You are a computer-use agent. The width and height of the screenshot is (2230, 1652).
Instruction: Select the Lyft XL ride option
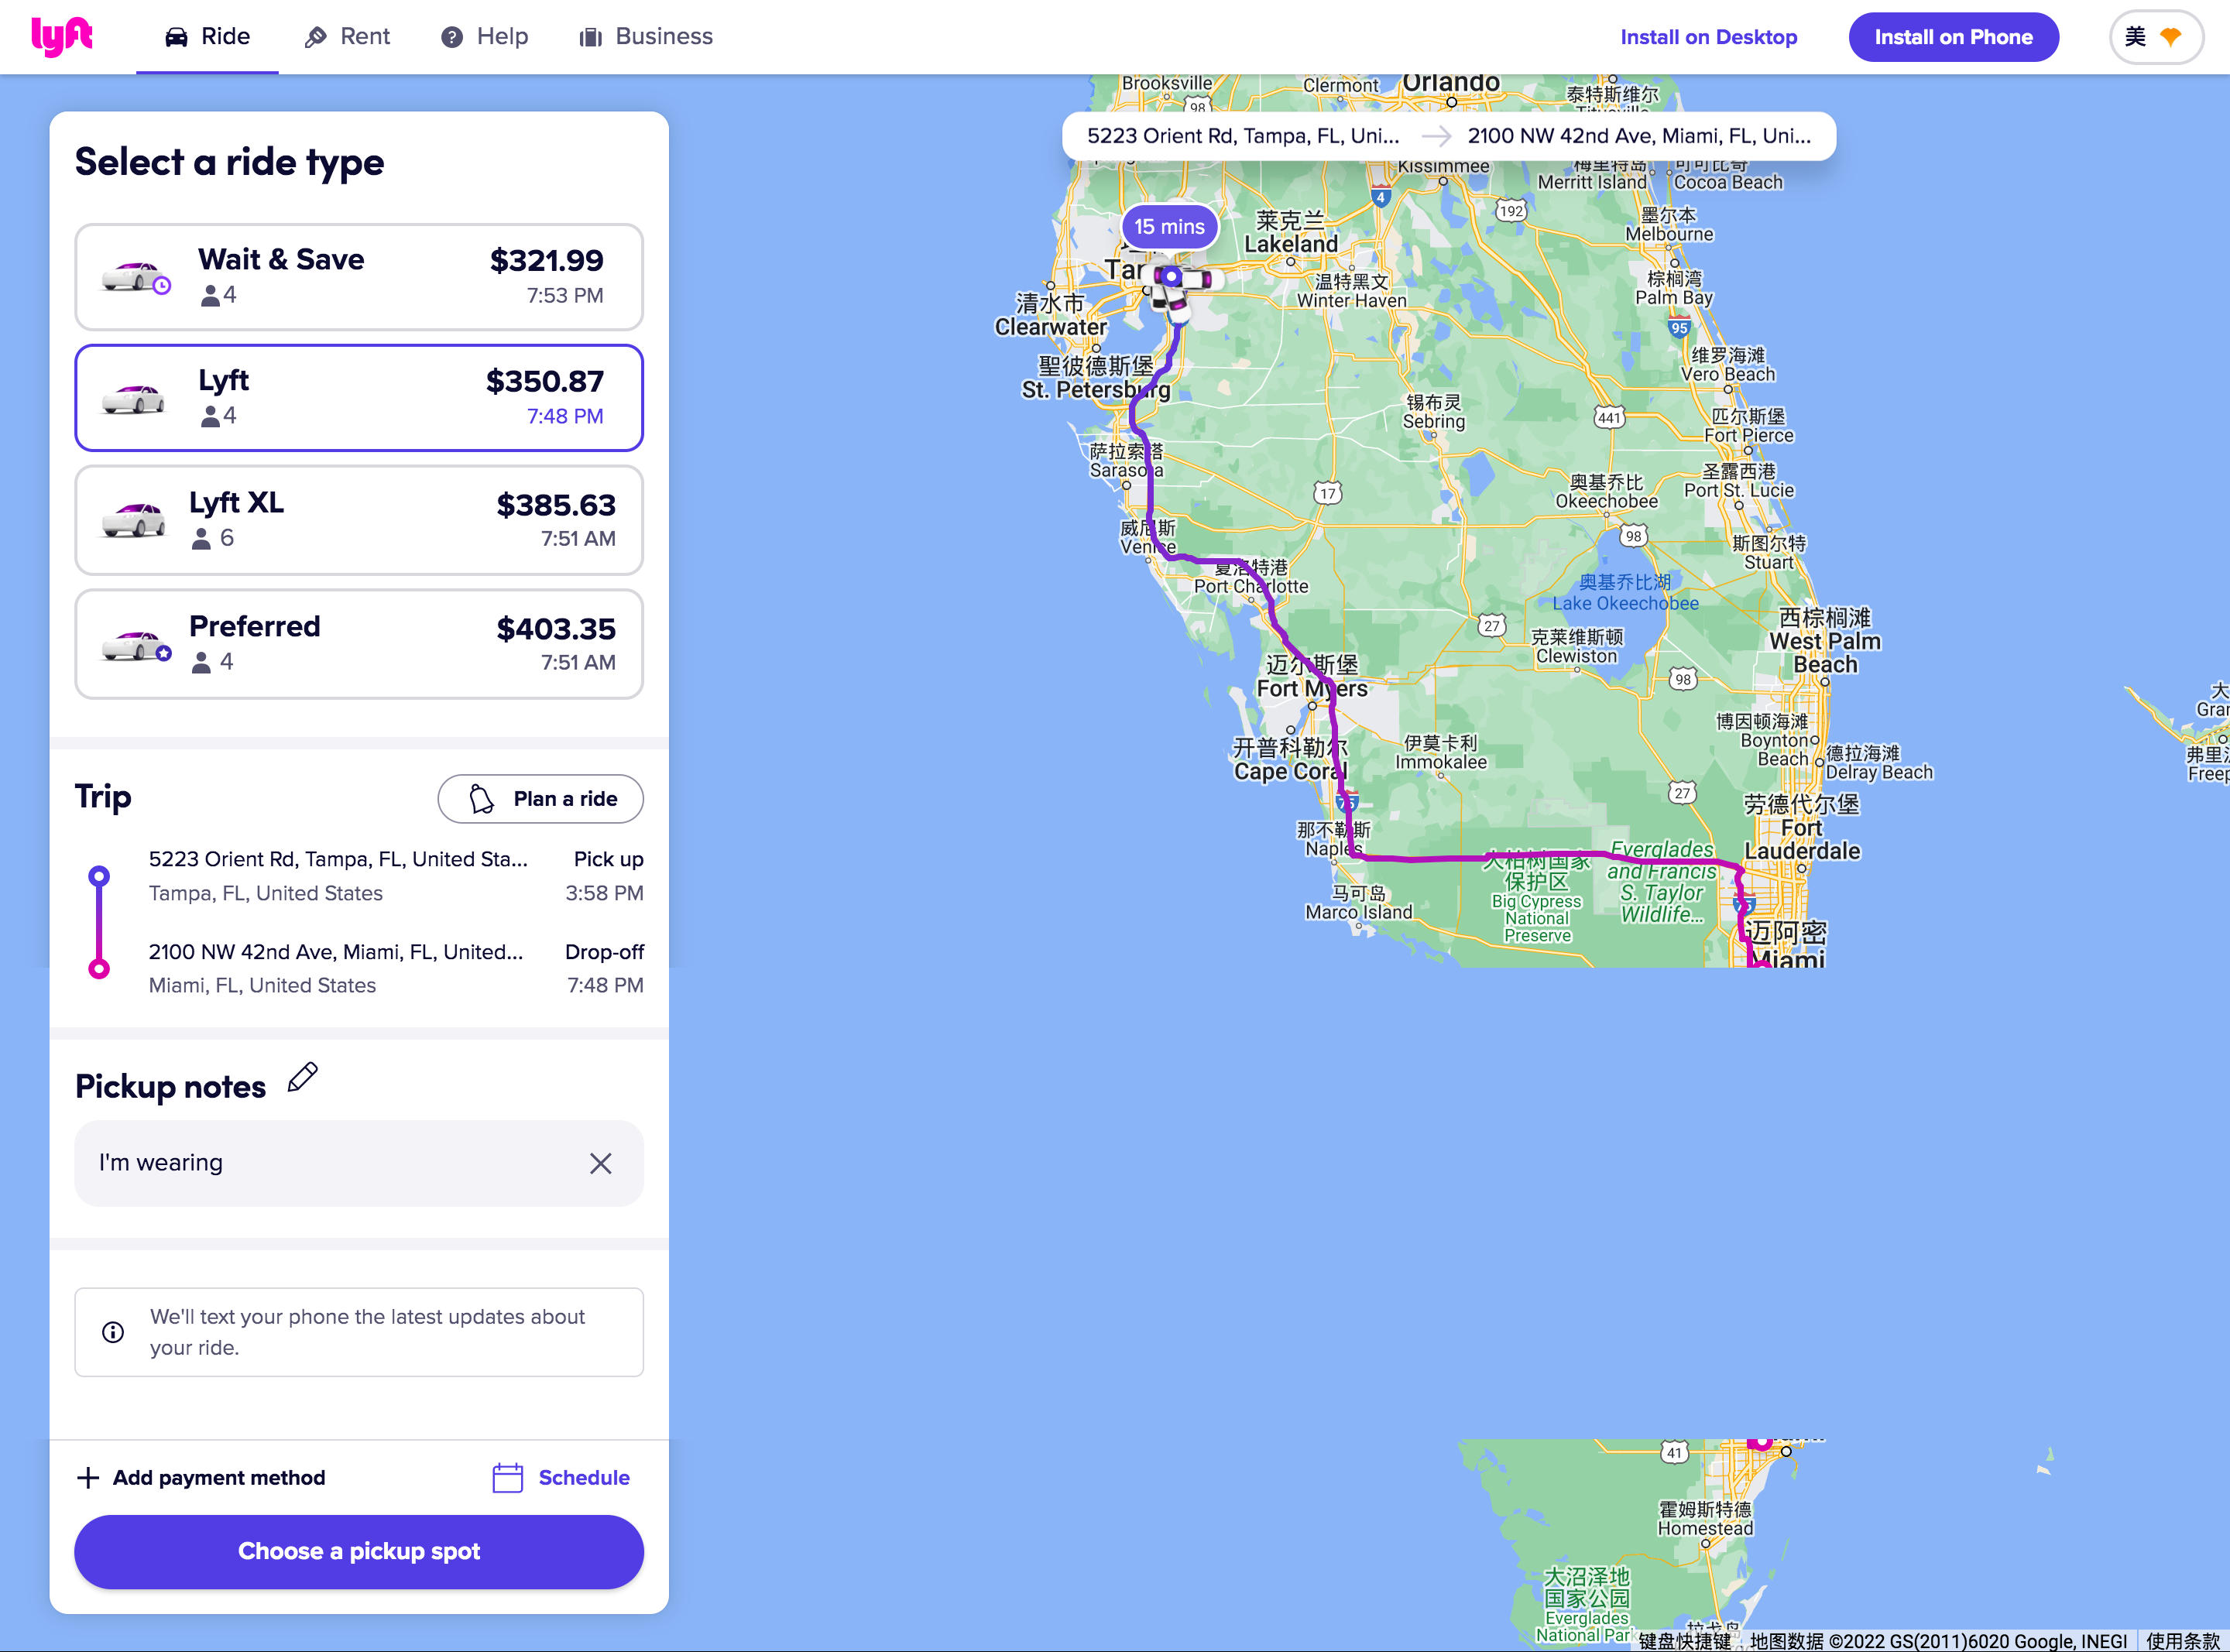click(x=359, y=520)
